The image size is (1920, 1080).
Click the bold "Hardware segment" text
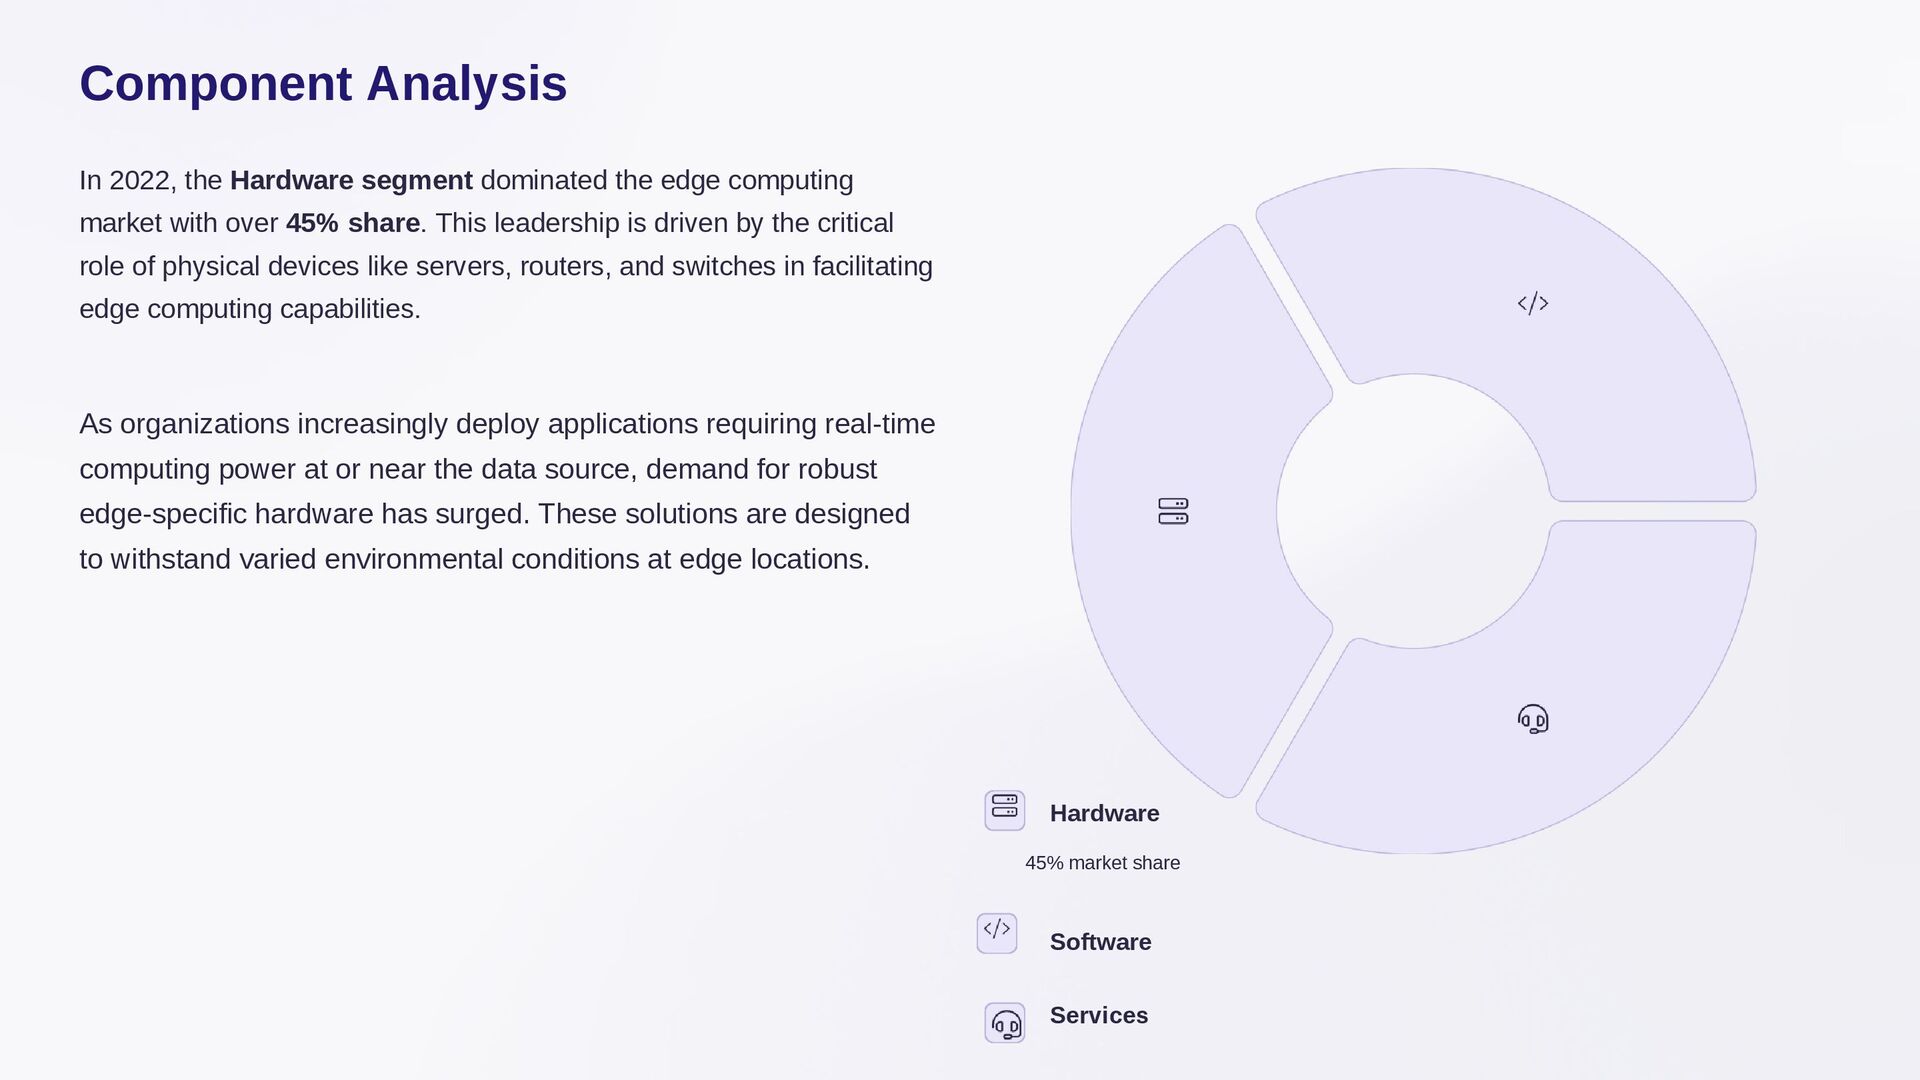[351, 180]
